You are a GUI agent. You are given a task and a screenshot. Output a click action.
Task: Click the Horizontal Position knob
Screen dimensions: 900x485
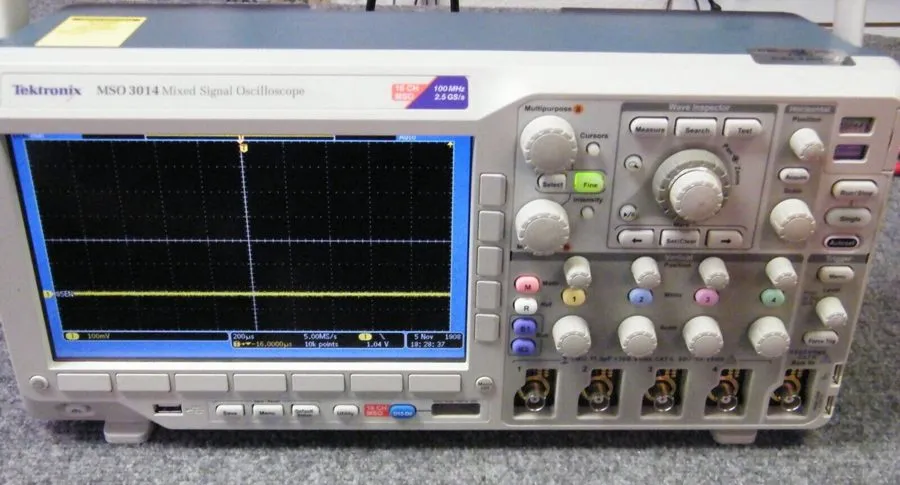pyautogui.click(x=806, y=143)
